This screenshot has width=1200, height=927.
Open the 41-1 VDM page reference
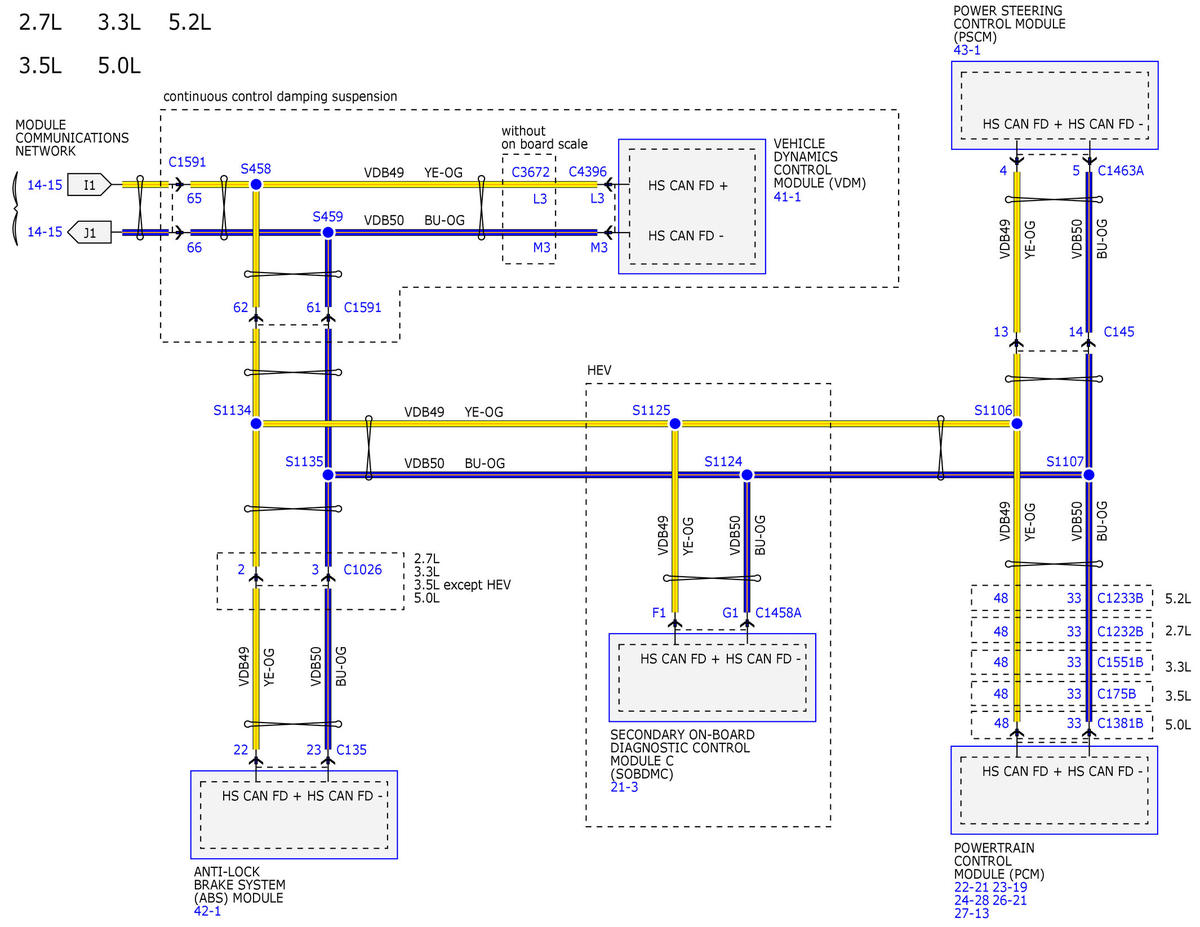click(787, 197)
